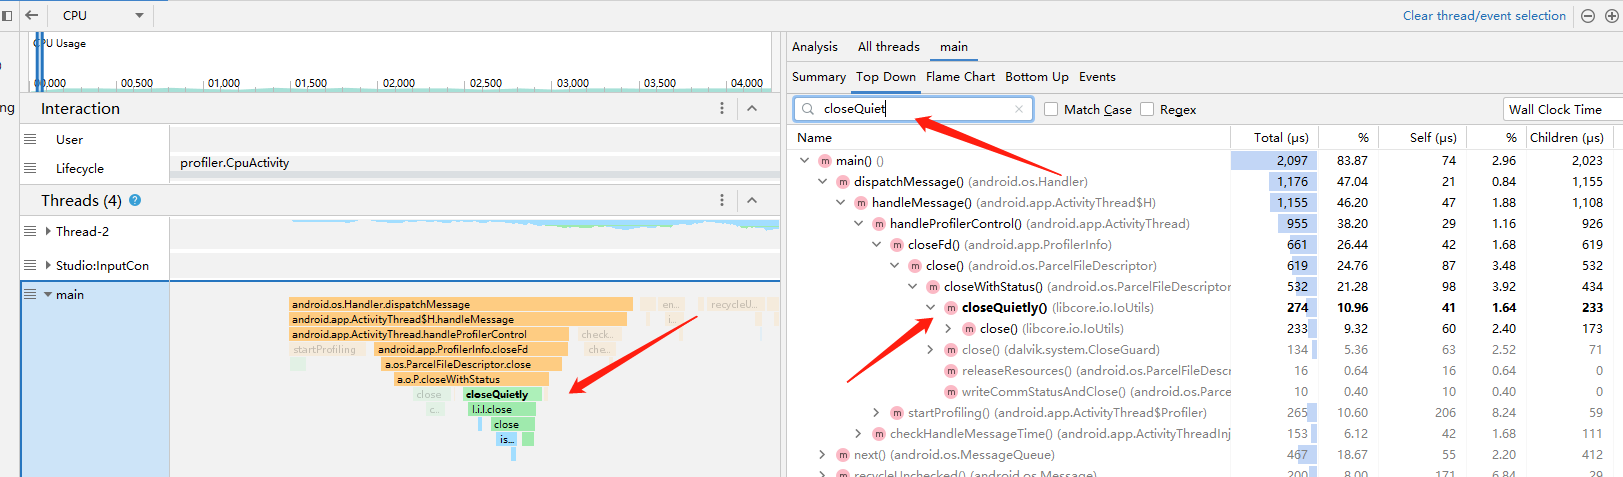This screenshot has width=1623, height=477.
Task: Select the main analysis tab
Action: pos(953,46)
